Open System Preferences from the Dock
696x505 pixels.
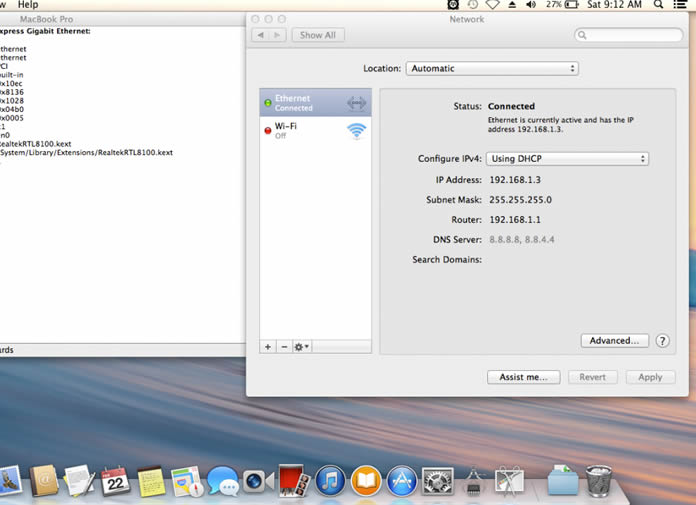pyautogui.click(x=438, y=481)
